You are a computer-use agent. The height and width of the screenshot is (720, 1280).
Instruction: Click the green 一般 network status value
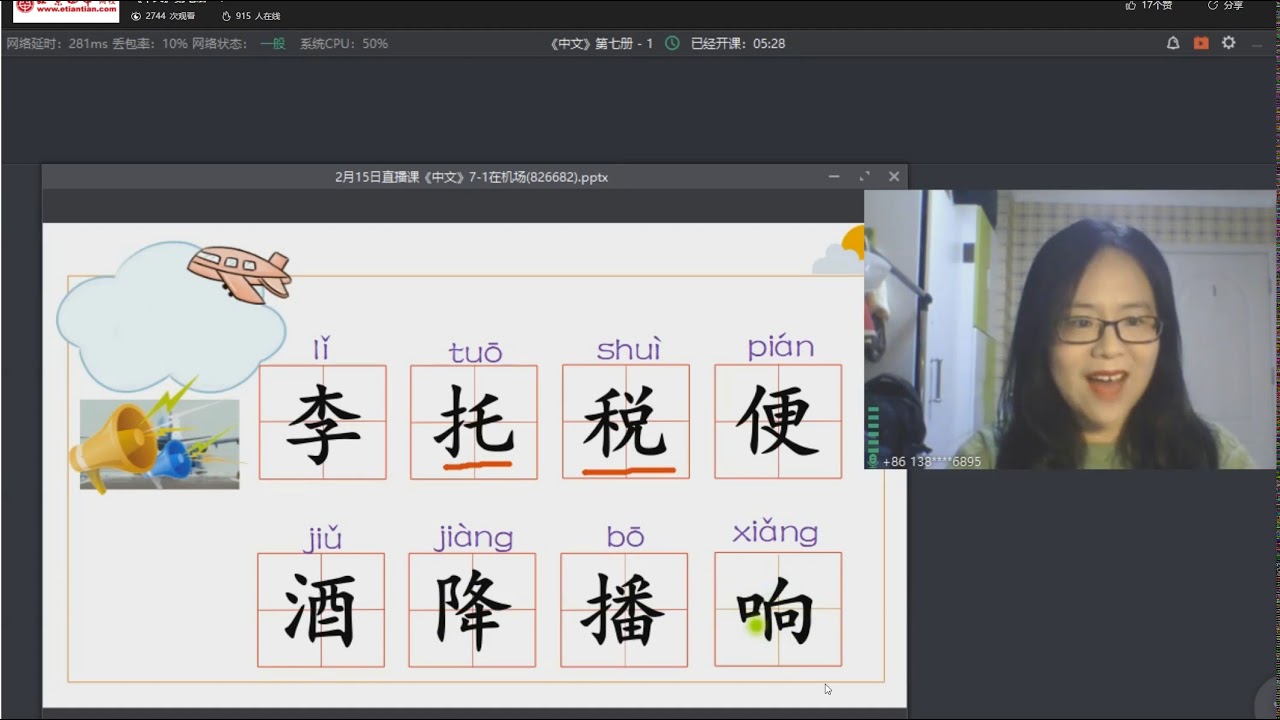tap(272, 43)
